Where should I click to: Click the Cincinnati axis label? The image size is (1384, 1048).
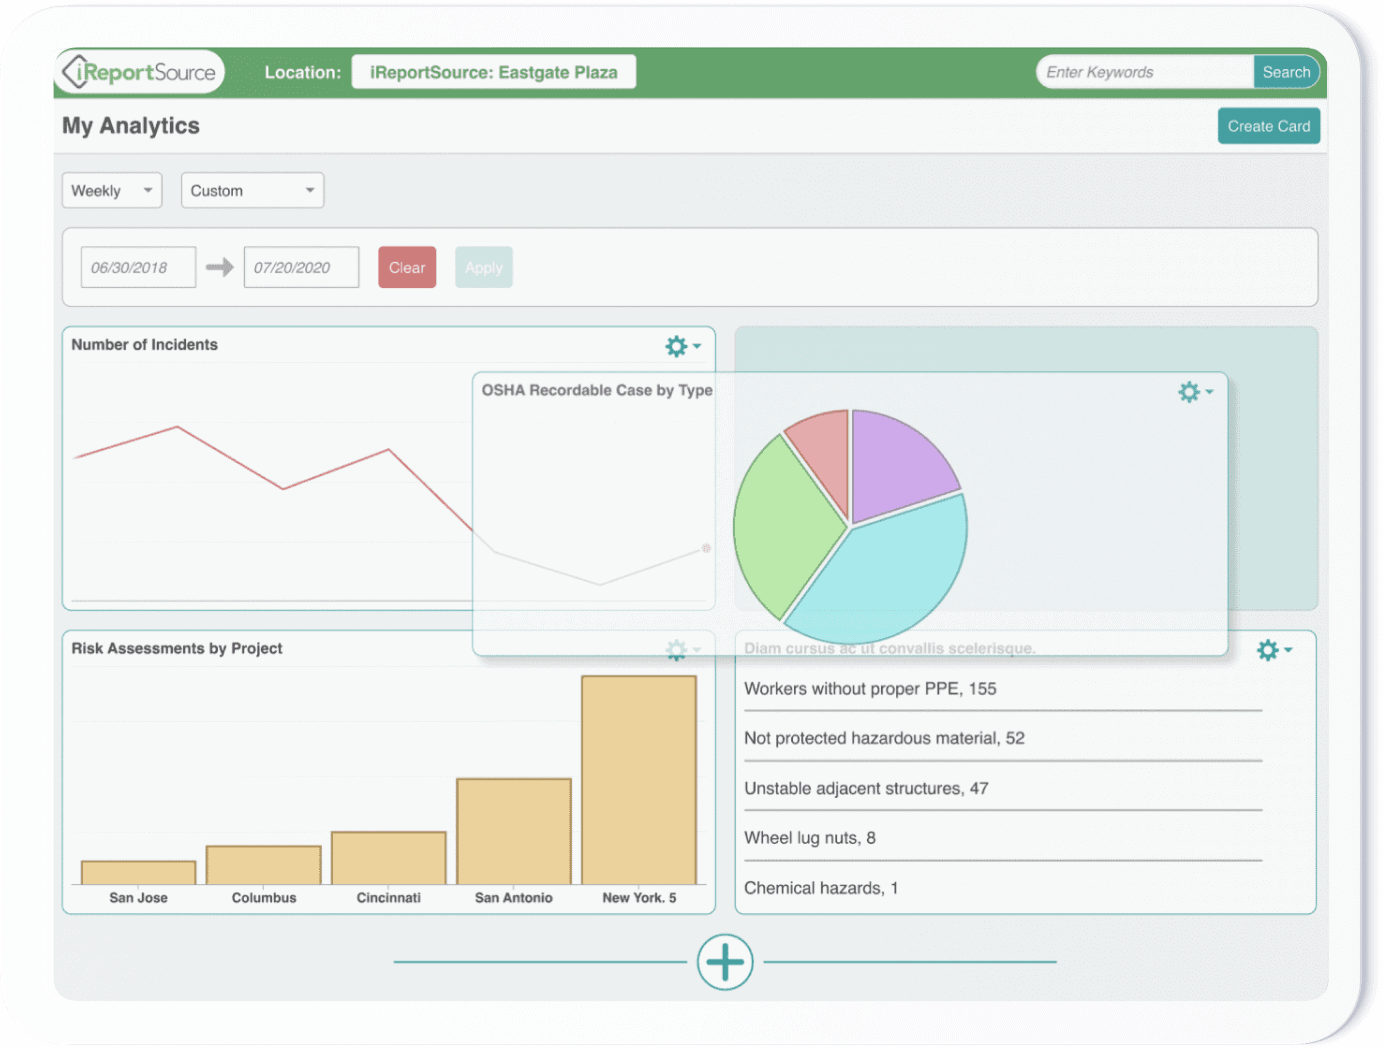(x=389, y=898)
